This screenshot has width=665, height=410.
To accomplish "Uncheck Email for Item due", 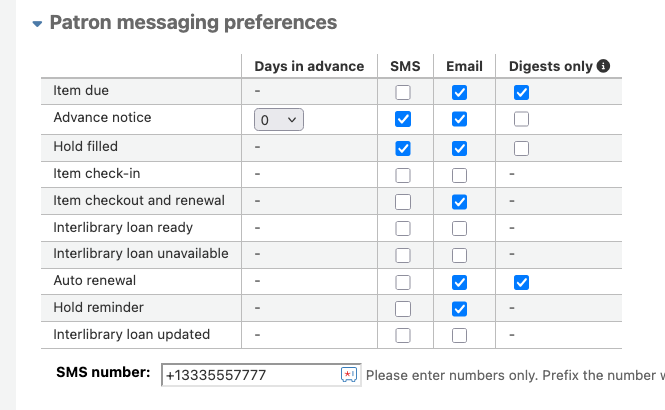I will coord(459,92).
